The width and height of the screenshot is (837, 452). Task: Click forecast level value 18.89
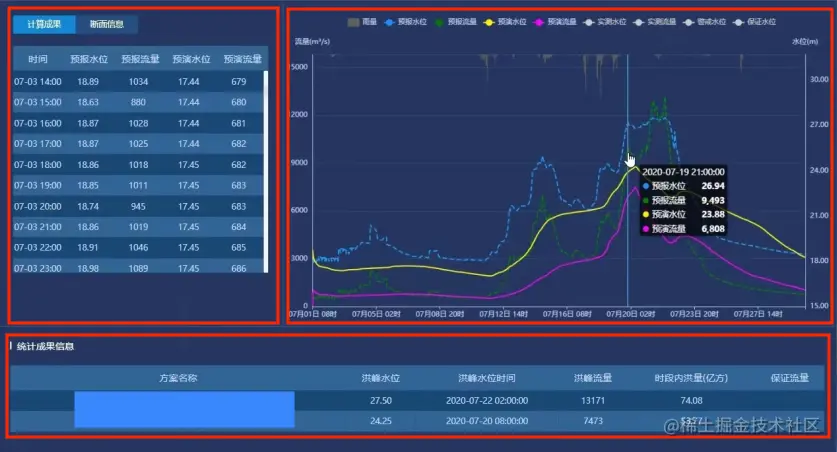pyautogui.click(x=88, y=82)
